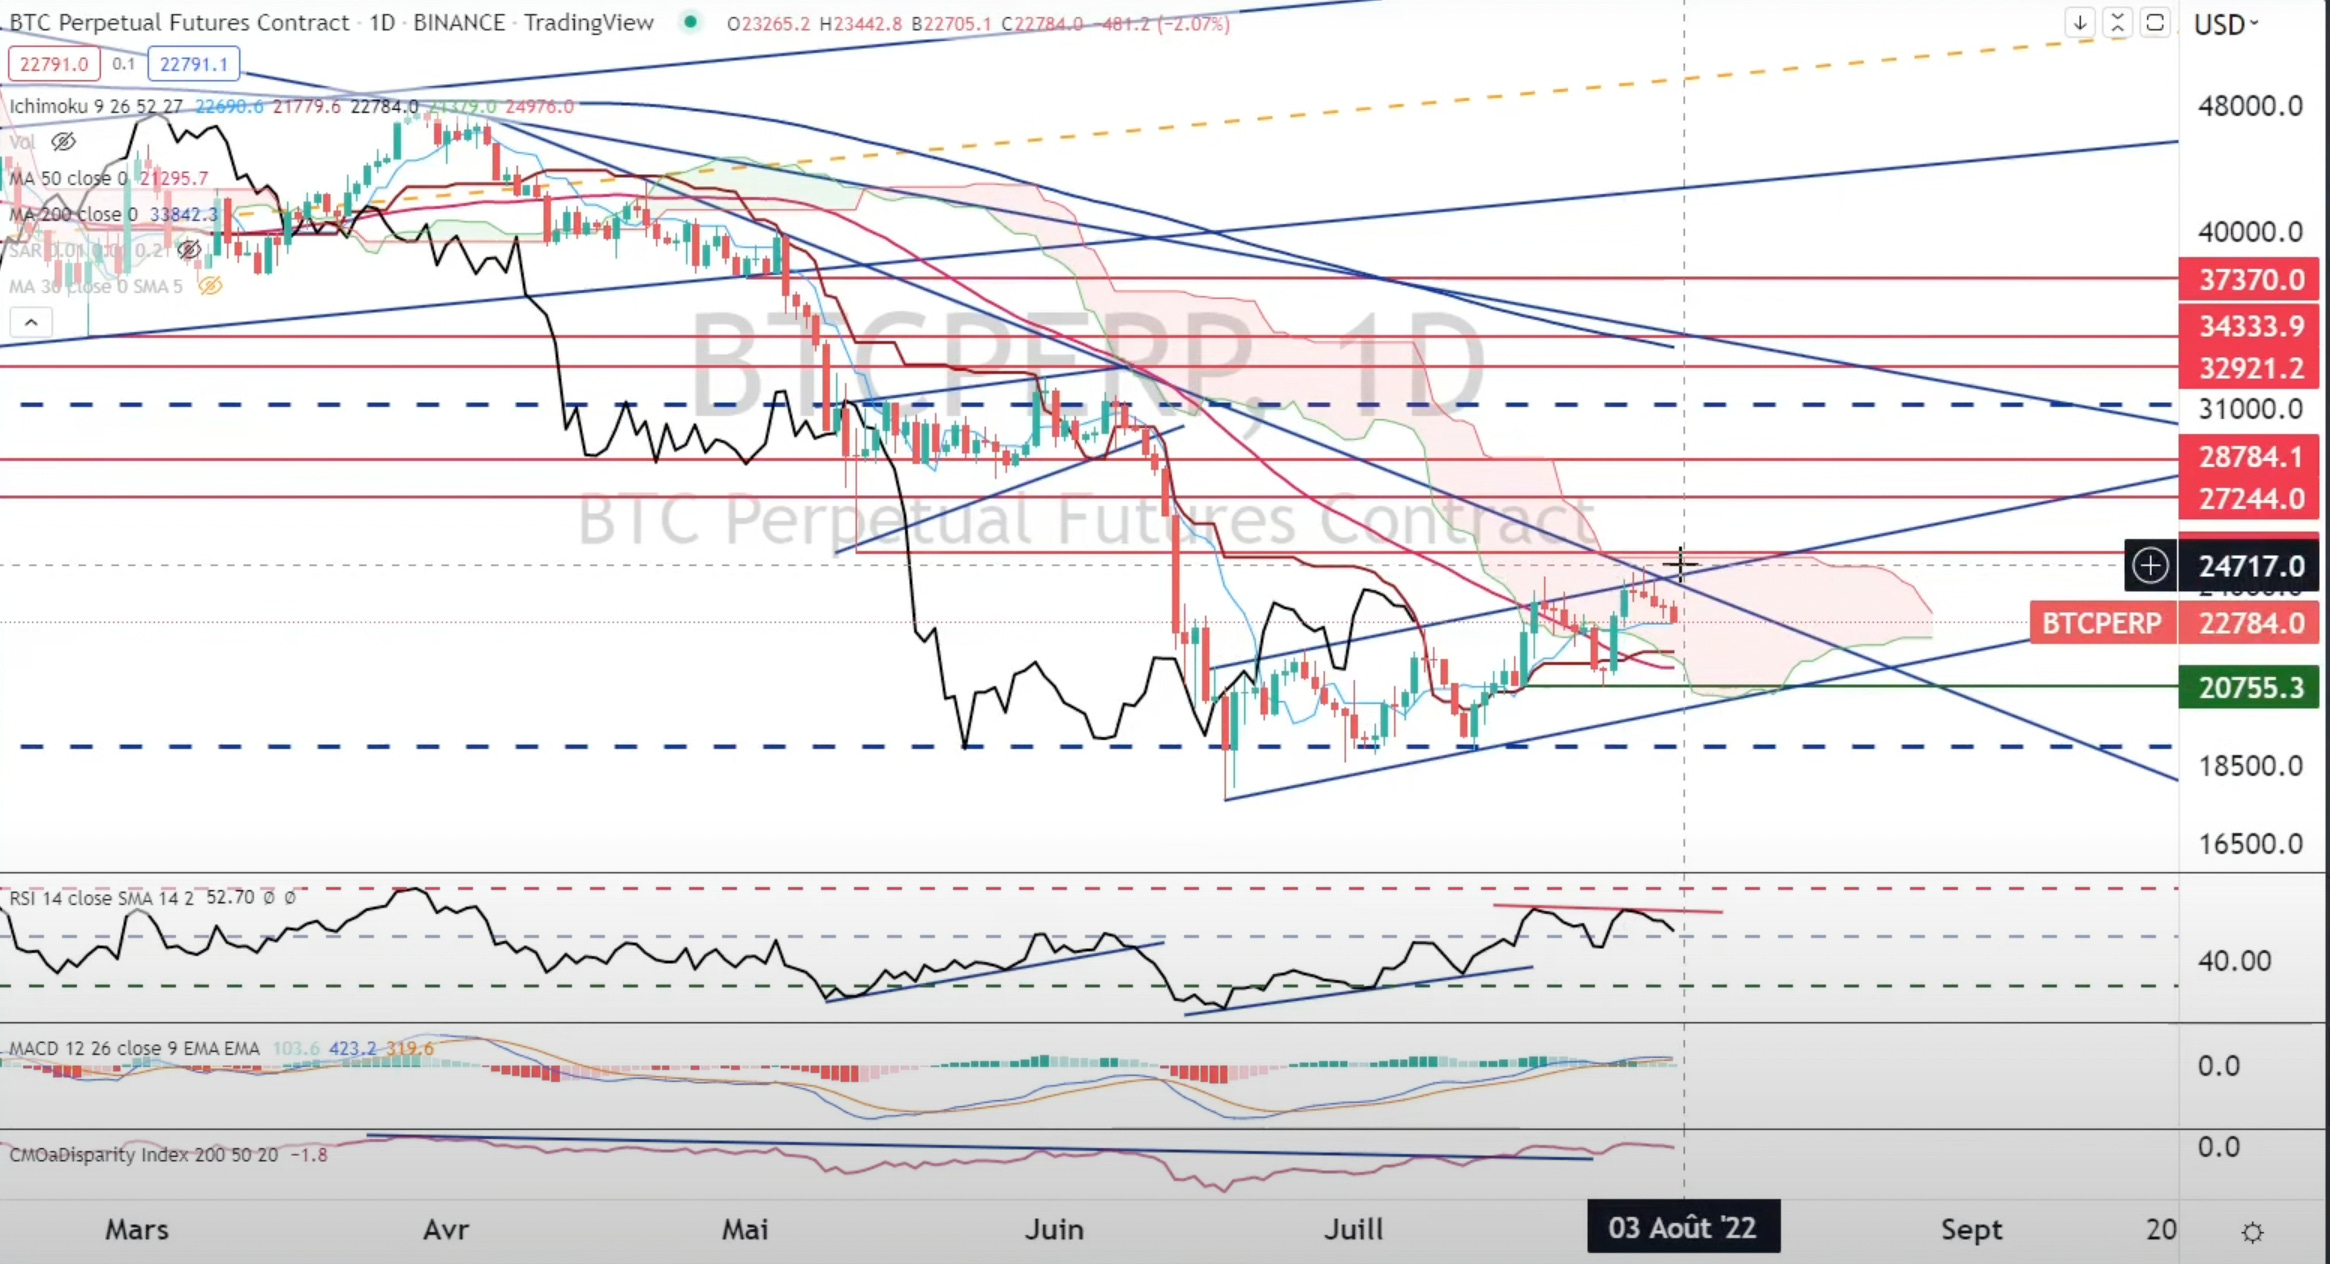The width and height of the screenshot is (2330, 1264).
Task: Select the MA 50 close legend entry
Action: (x=68, y=178)
